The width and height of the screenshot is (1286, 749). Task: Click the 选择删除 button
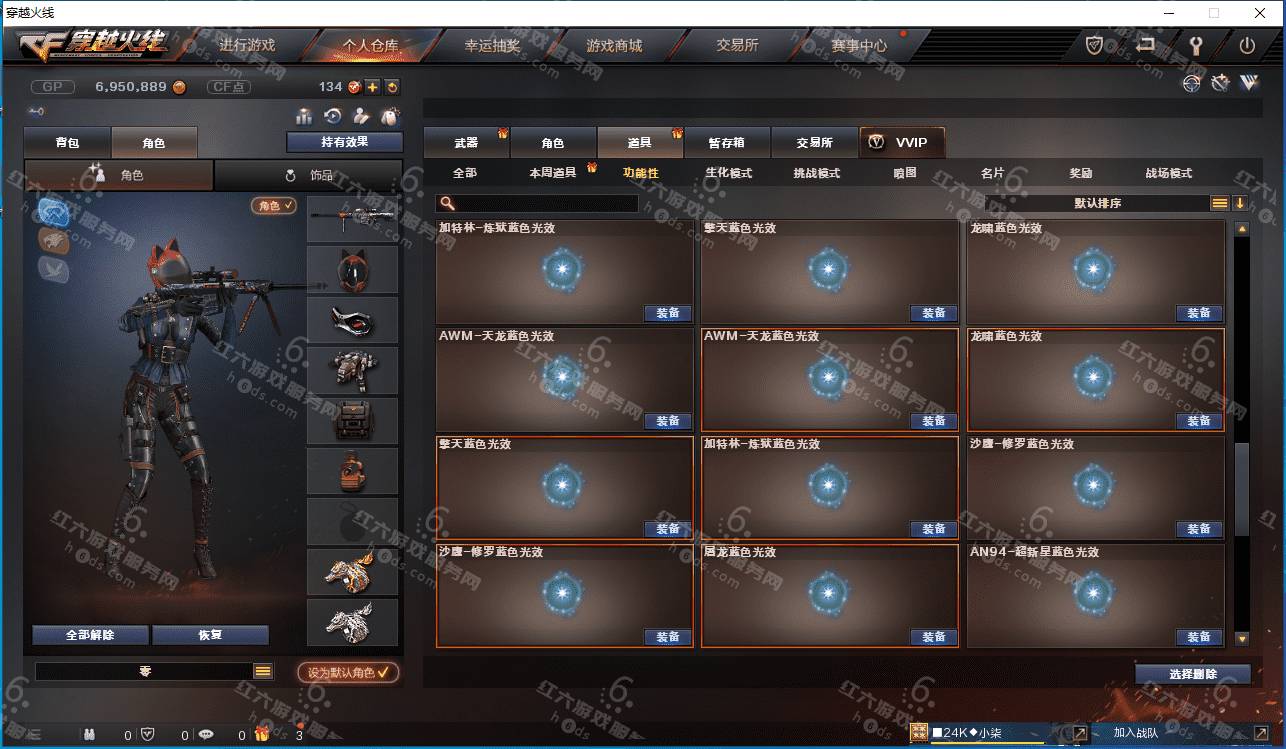coord(1193,674)
